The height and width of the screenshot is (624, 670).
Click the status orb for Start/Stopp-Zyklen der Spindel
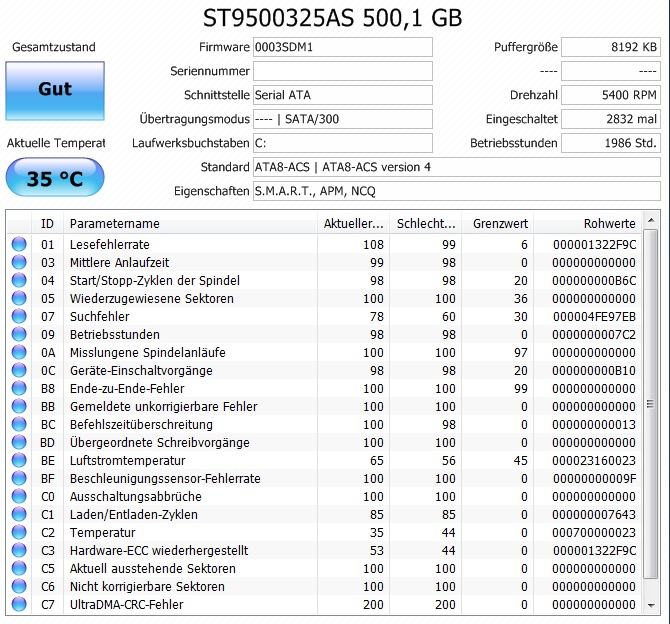point(19,280)
